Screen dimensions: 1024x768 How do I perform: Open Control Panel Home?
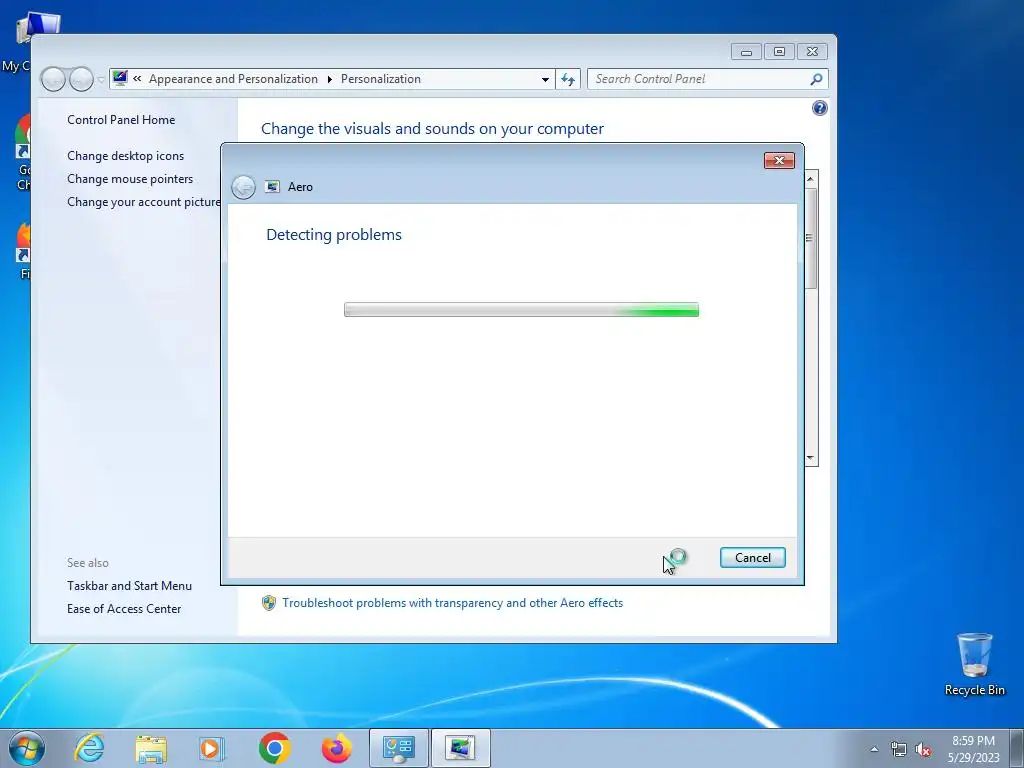coord(121,120)
